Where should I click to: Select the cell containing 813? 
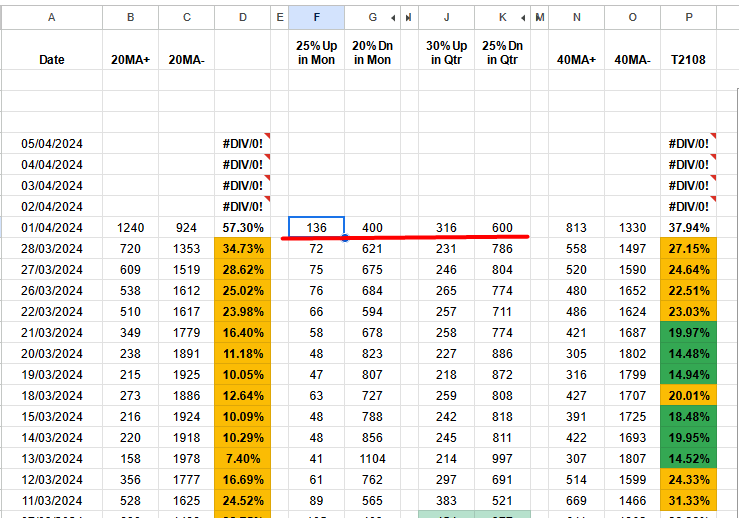(x=576, y=228)
